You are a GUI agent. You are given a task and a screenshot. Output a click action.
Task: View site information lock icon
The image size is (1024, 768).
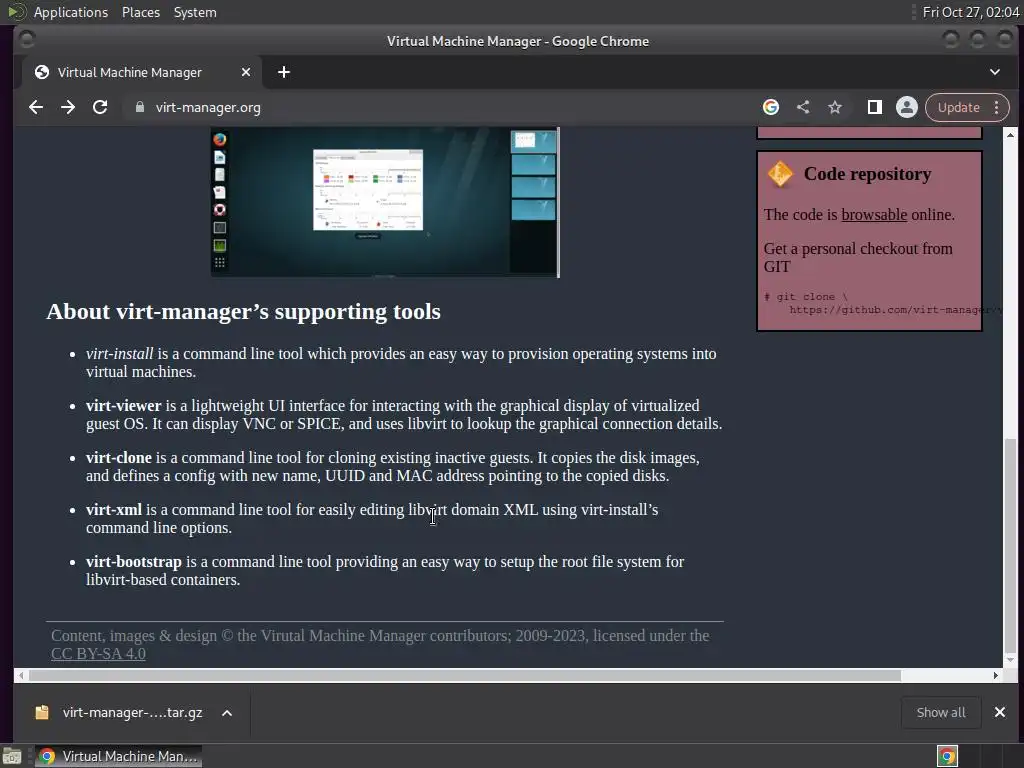(139, 107)
